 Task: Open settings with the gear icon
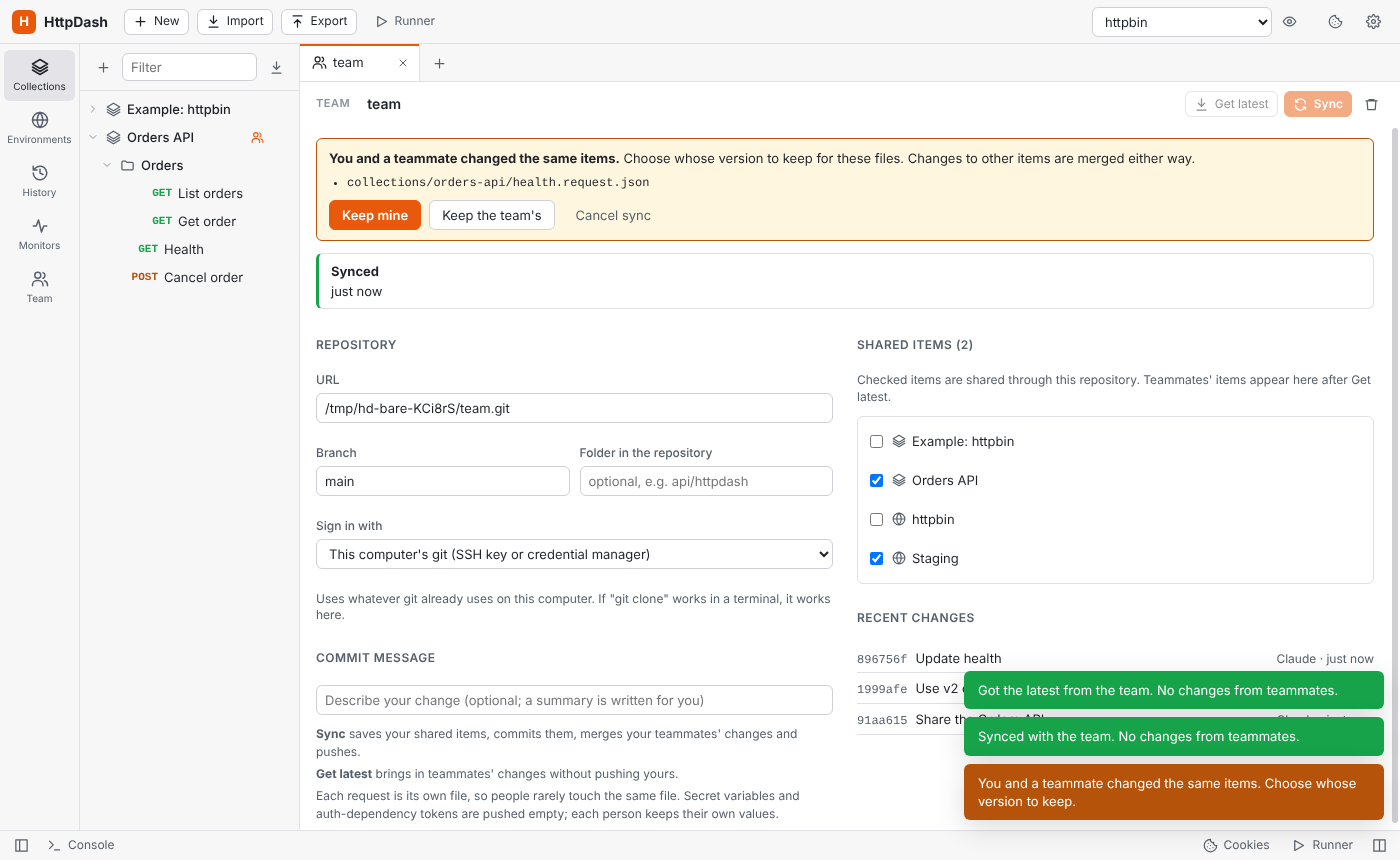click(1374, 22)
